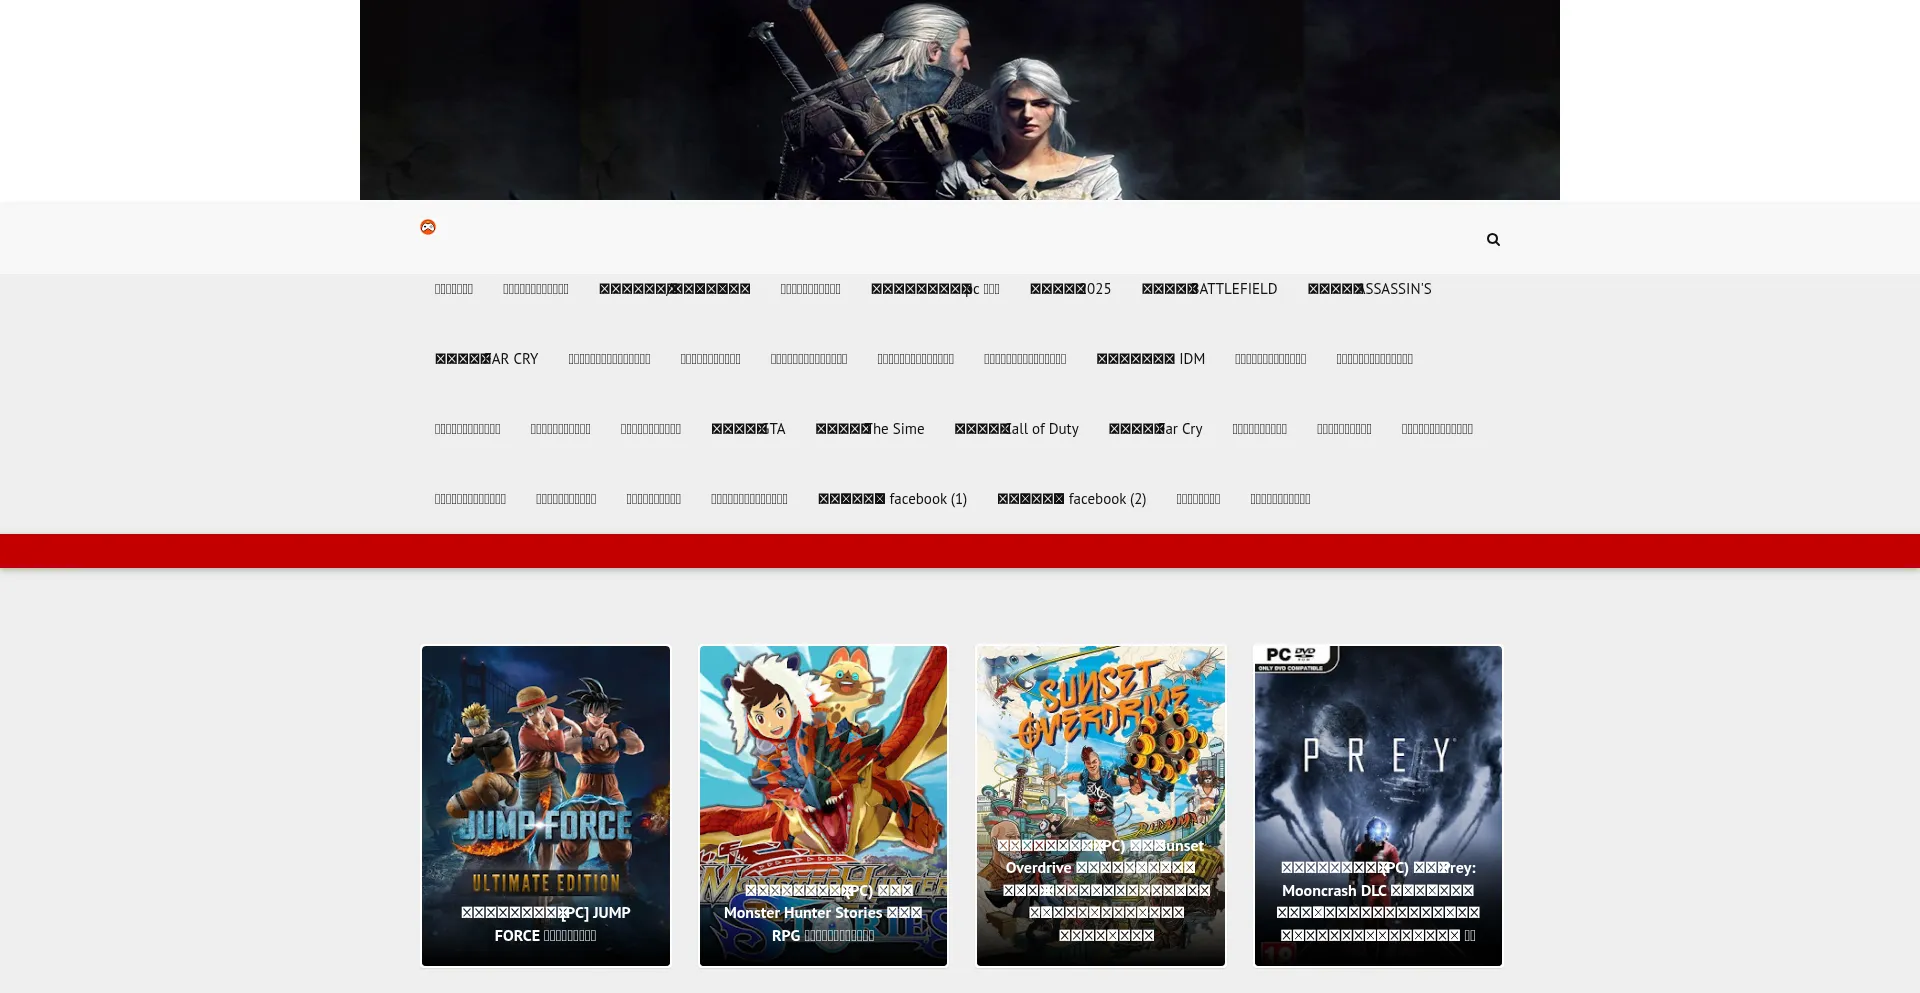Open the Prey: Mooncrash DLC game card
Viewport: 1920px width, 993px height.
(1378, 806)
